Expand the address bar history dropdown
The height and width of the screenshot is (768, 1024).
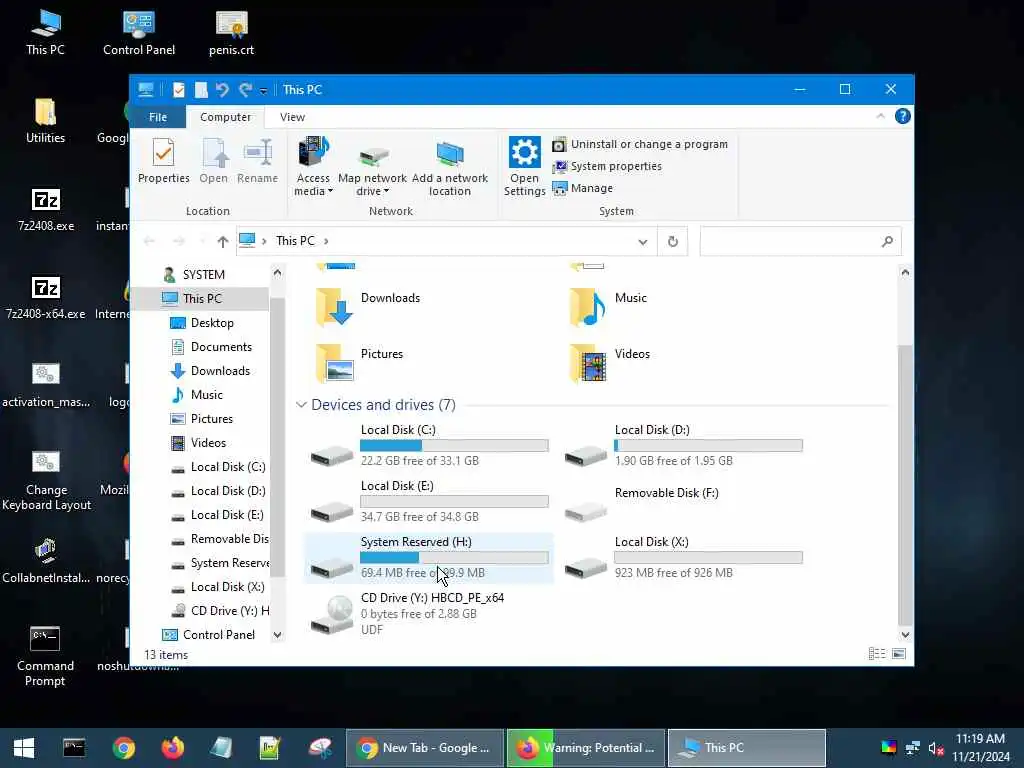point(643,242)
